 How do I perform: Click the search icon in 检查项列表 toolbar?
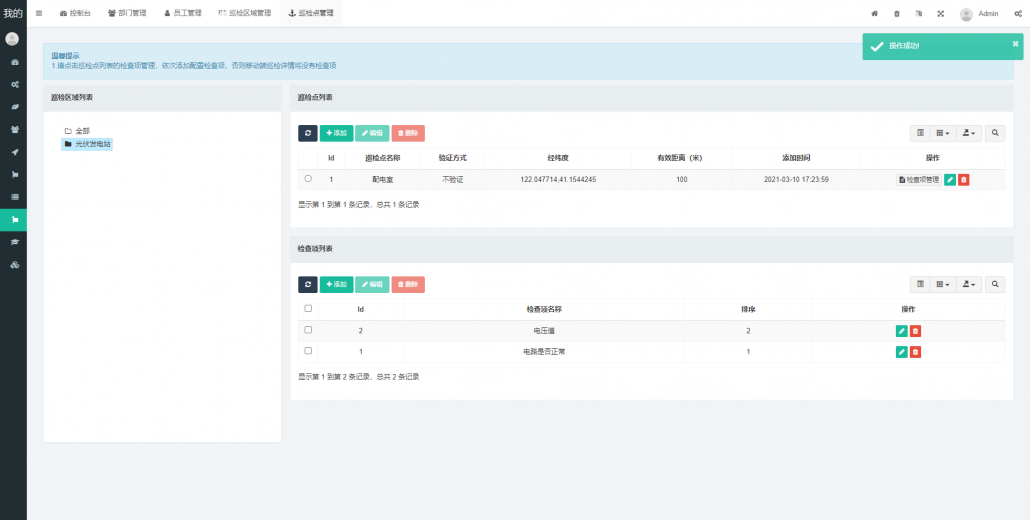pyautogui.click(x=996, y=284)
